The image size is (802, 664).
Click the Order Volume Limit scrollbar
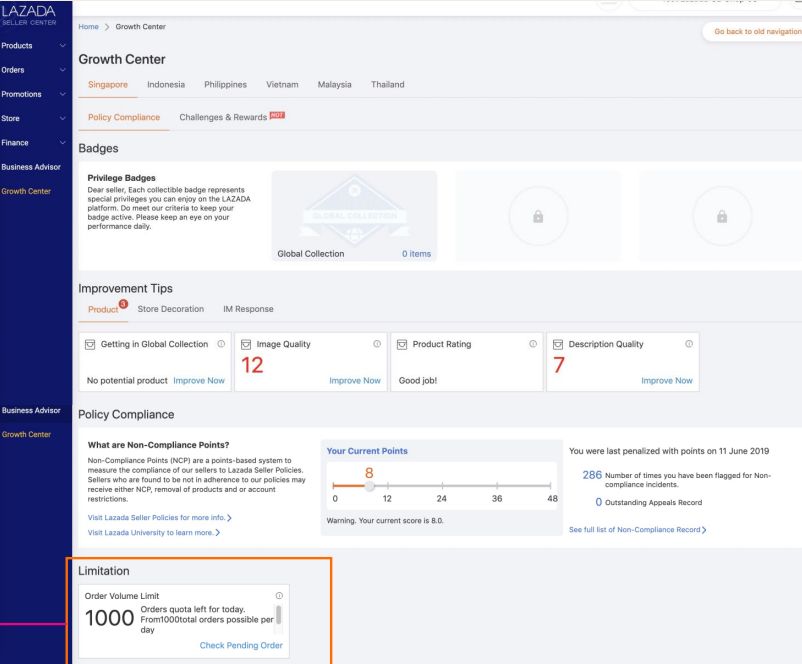(x=278, y=615)
